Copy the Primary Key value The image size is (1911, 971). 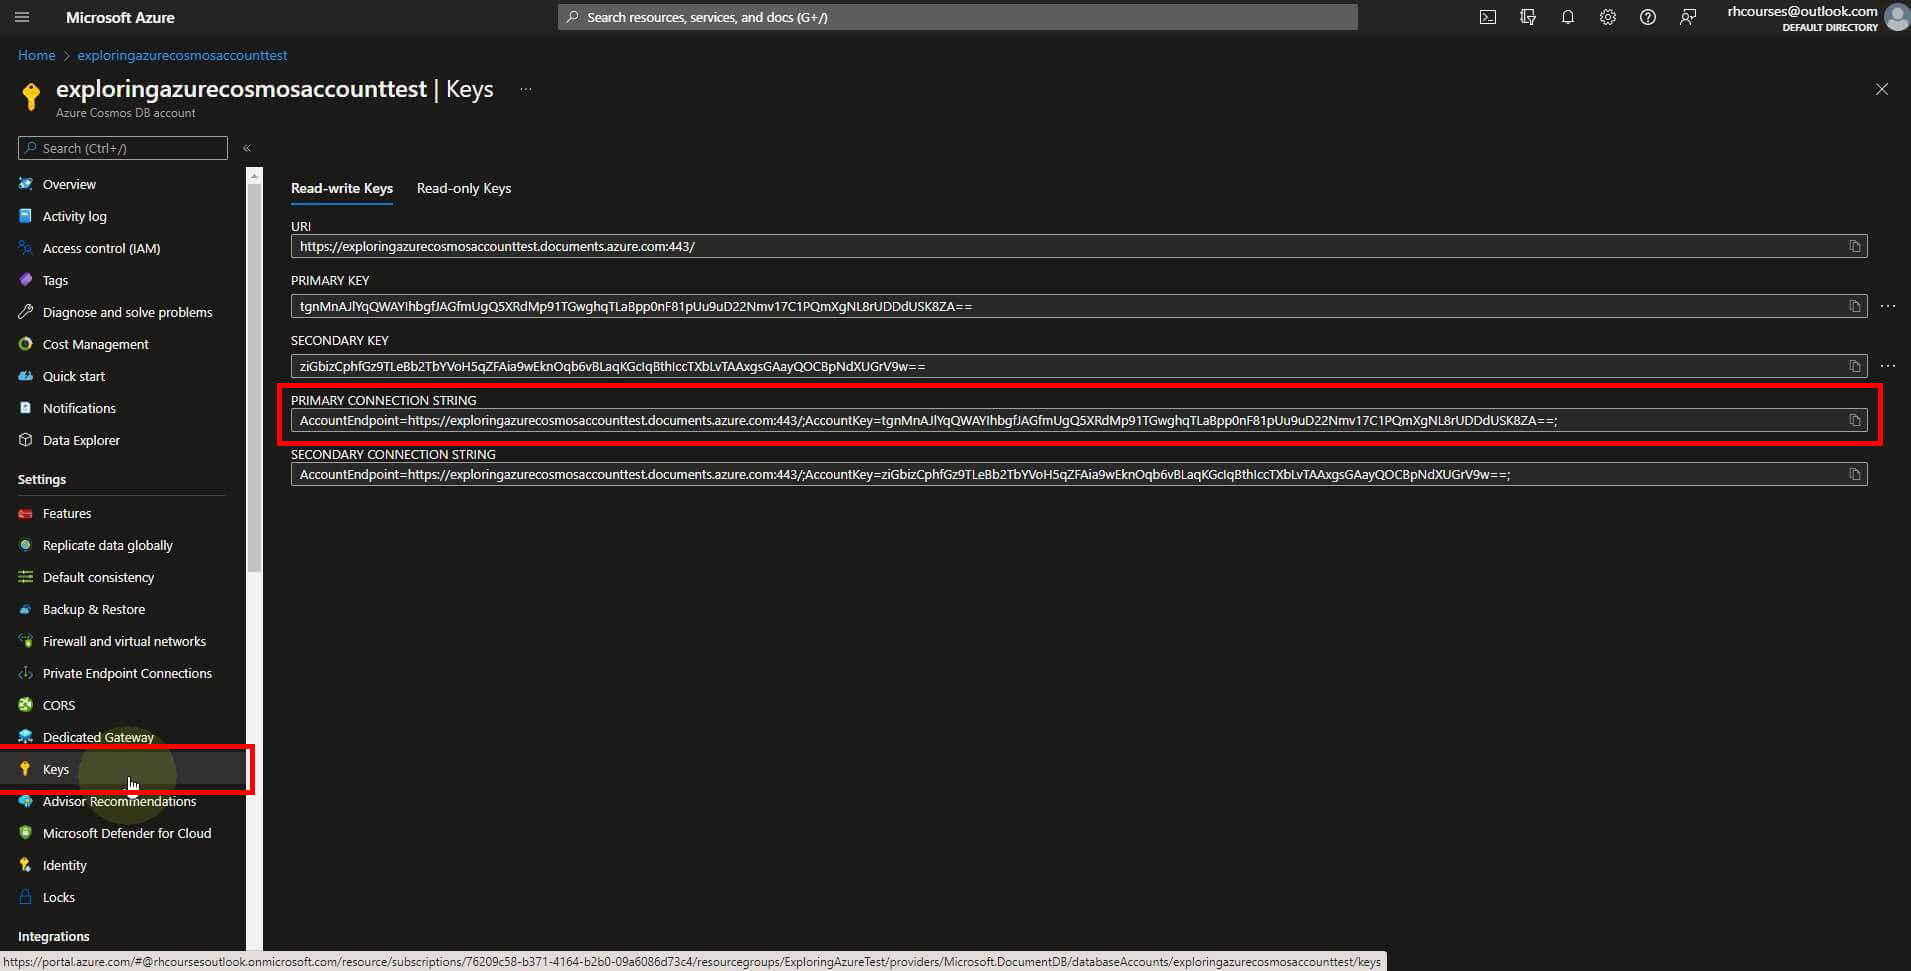[1855, 306]
